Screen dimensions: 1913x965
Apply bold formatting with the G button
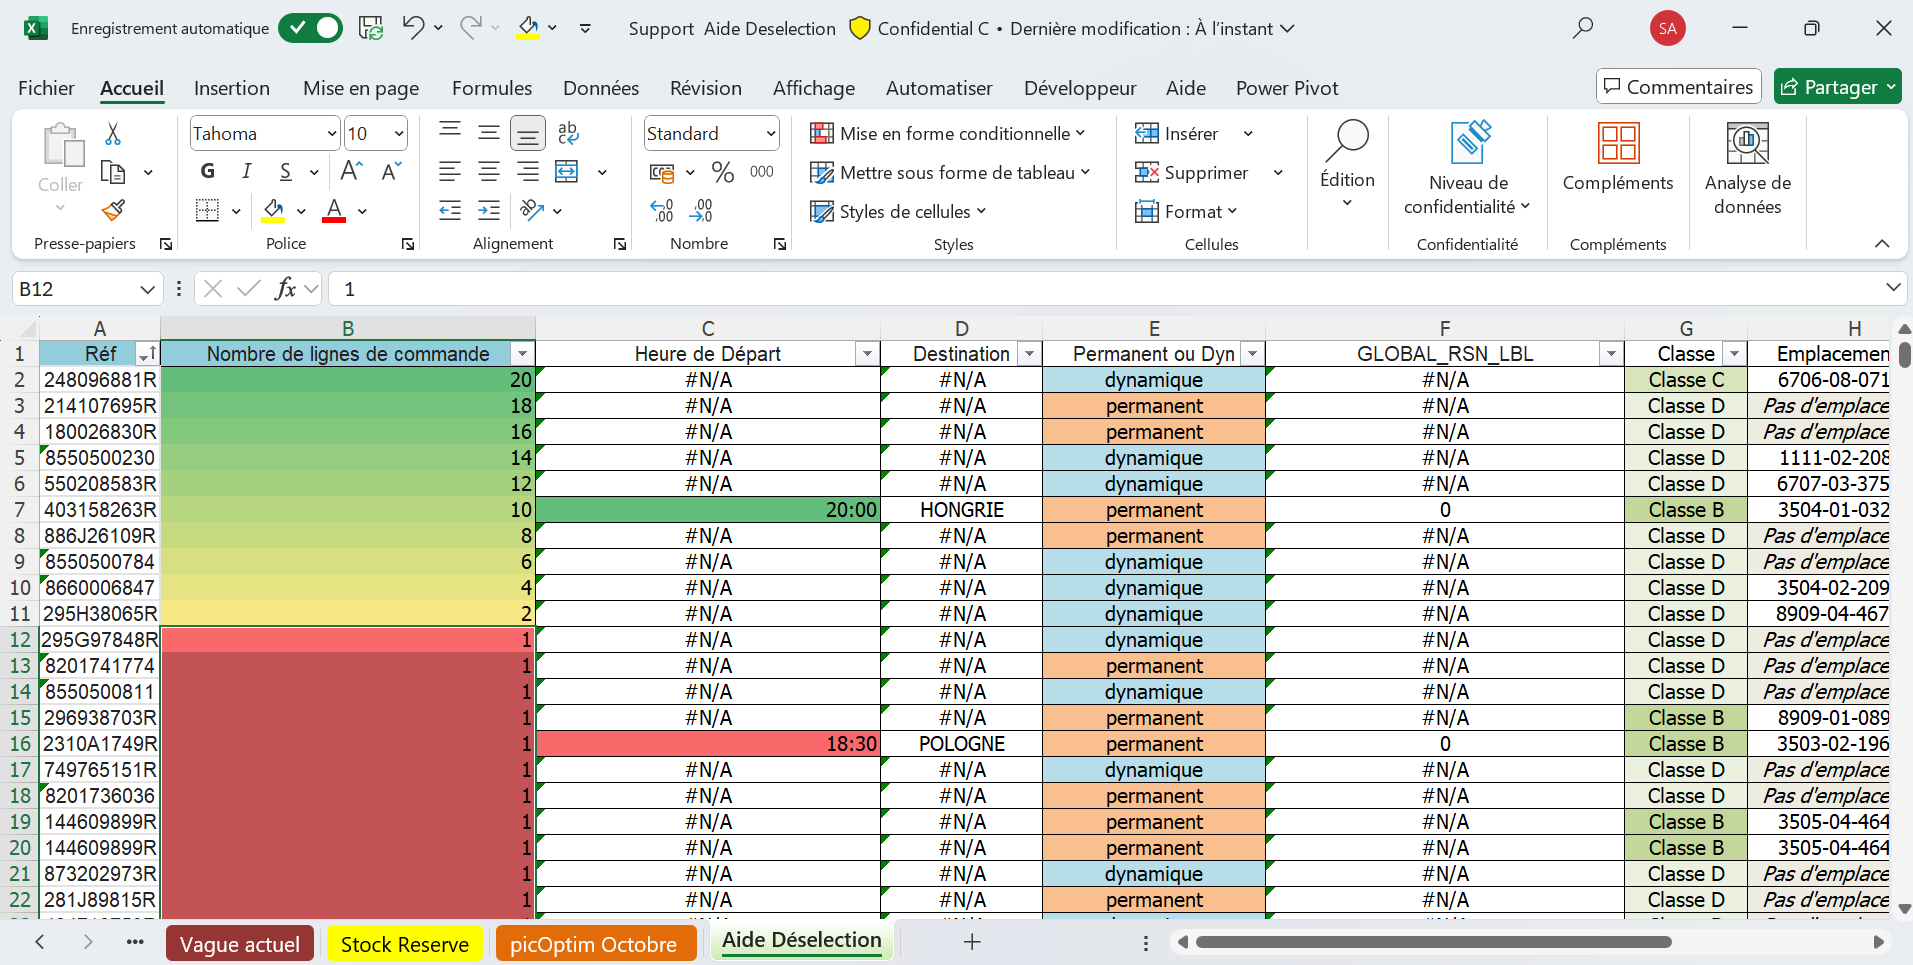click(207, 172)
